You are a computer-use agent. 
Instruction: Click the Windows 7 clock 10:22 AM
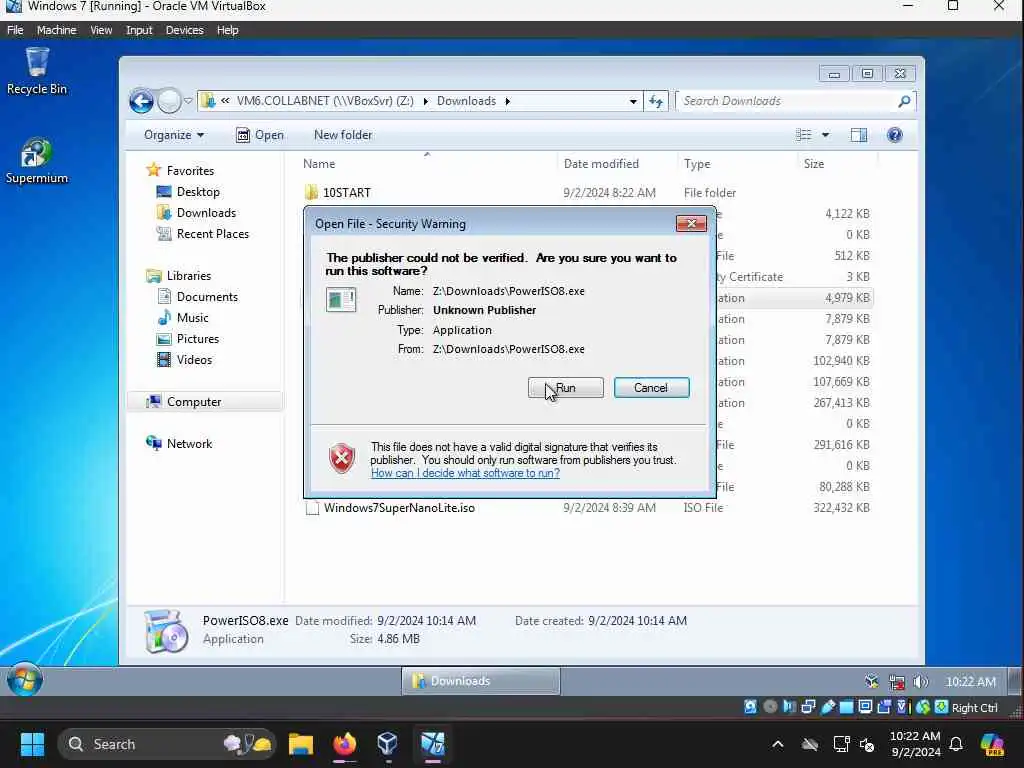point(971,682)
